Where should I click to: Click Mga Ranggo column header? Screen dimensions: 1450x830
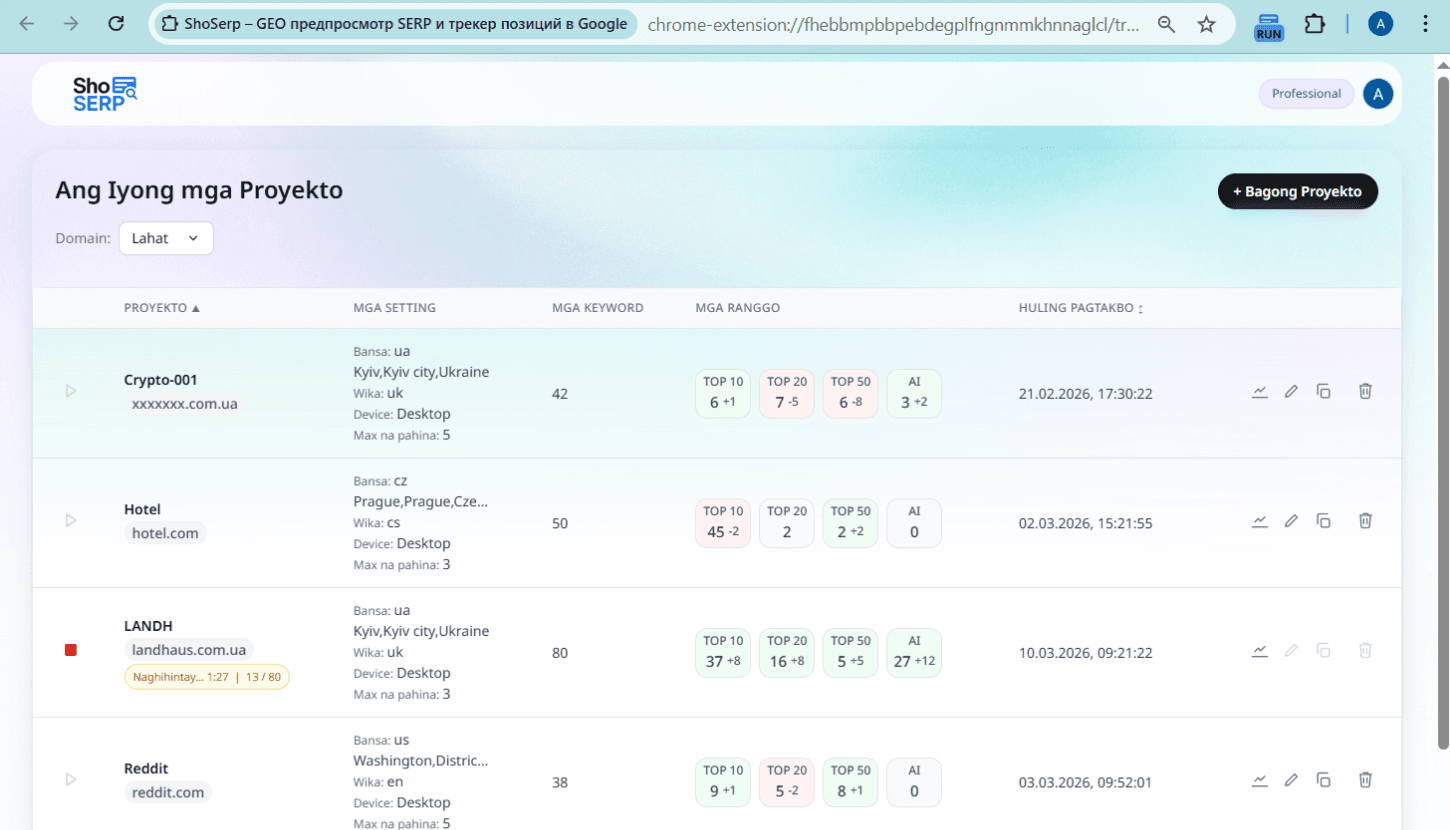coord(738,308)
